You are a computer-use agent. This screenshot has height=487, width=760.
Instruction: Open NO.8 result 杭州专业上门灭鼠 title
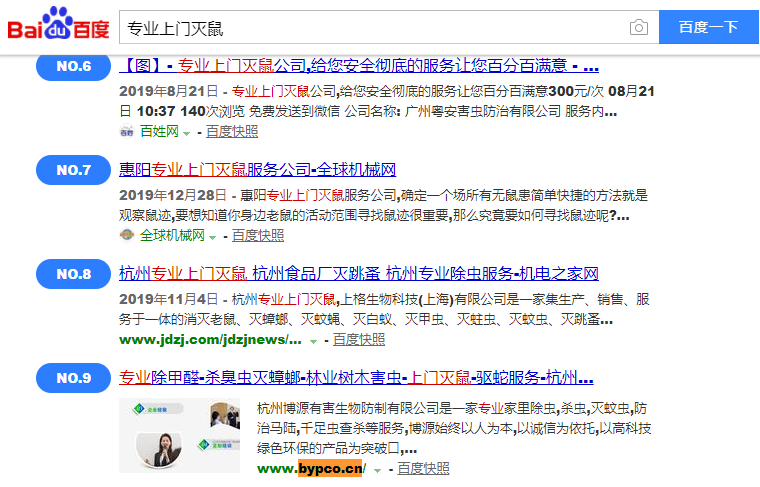coord(359,273)
